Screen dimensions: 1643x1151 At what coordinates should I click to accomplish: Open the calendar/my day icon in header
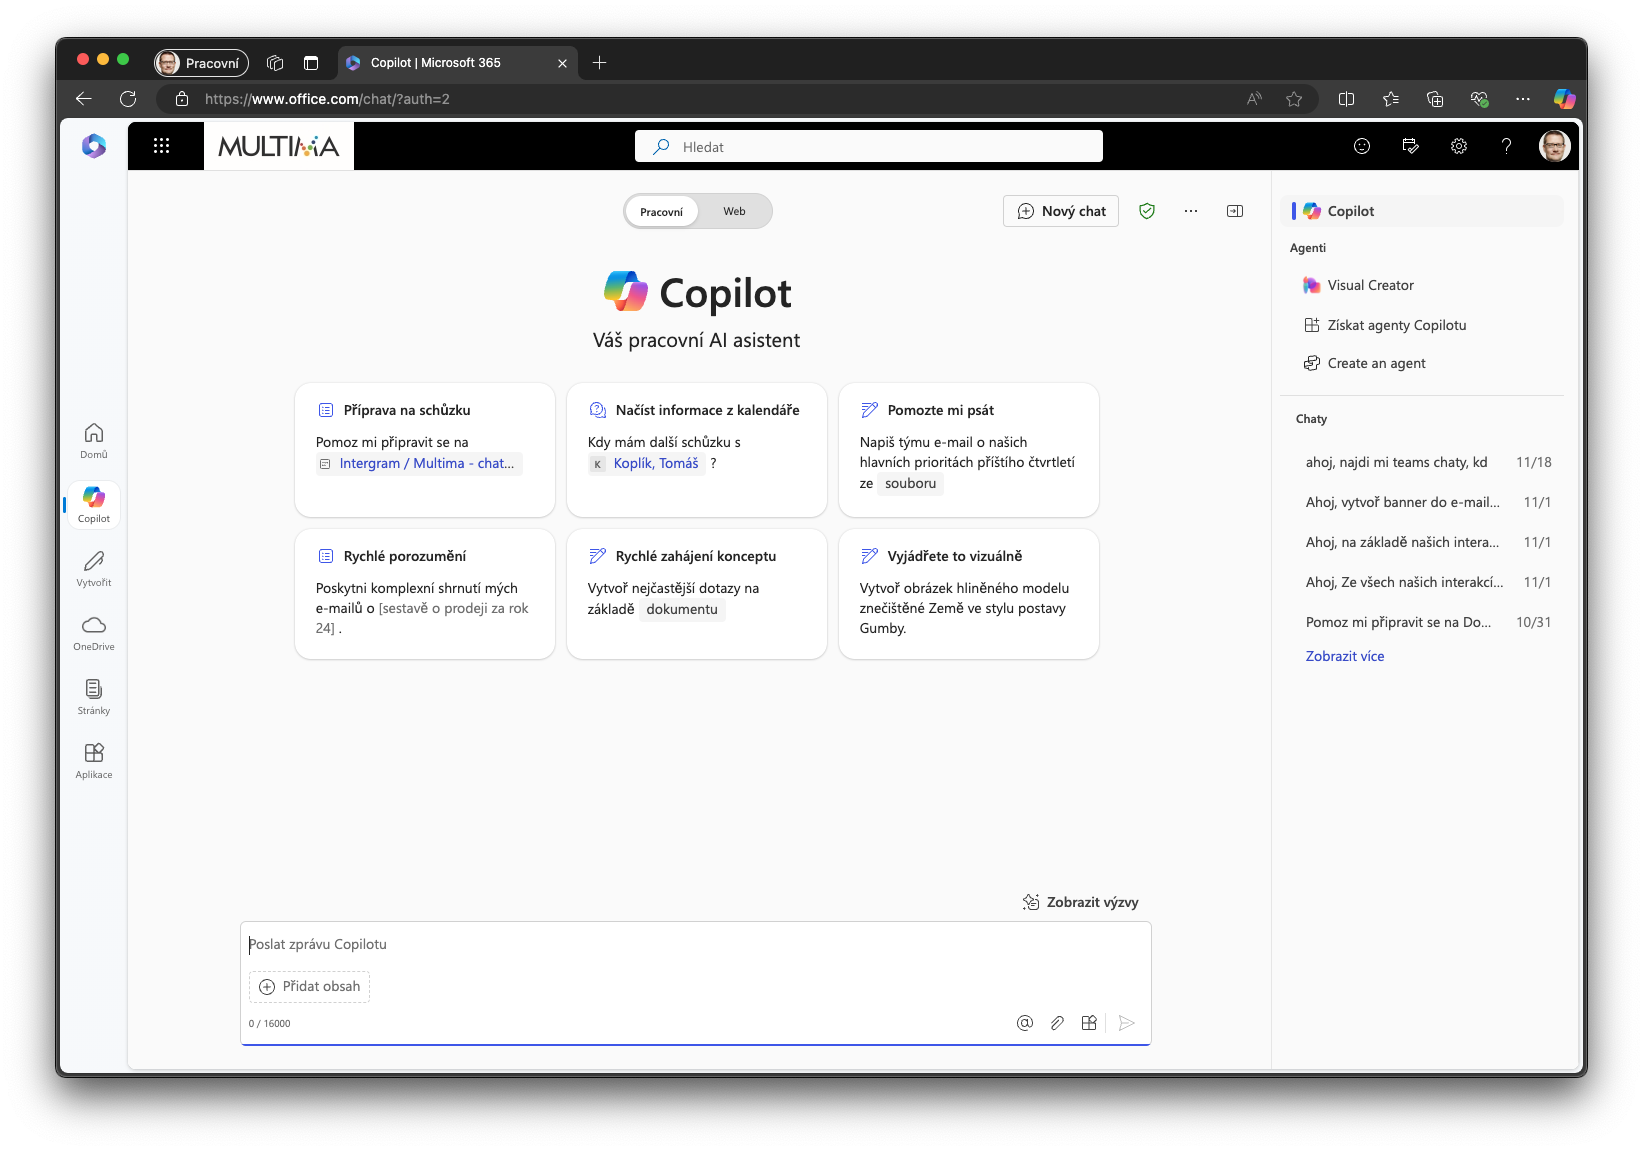[1411, 146]
